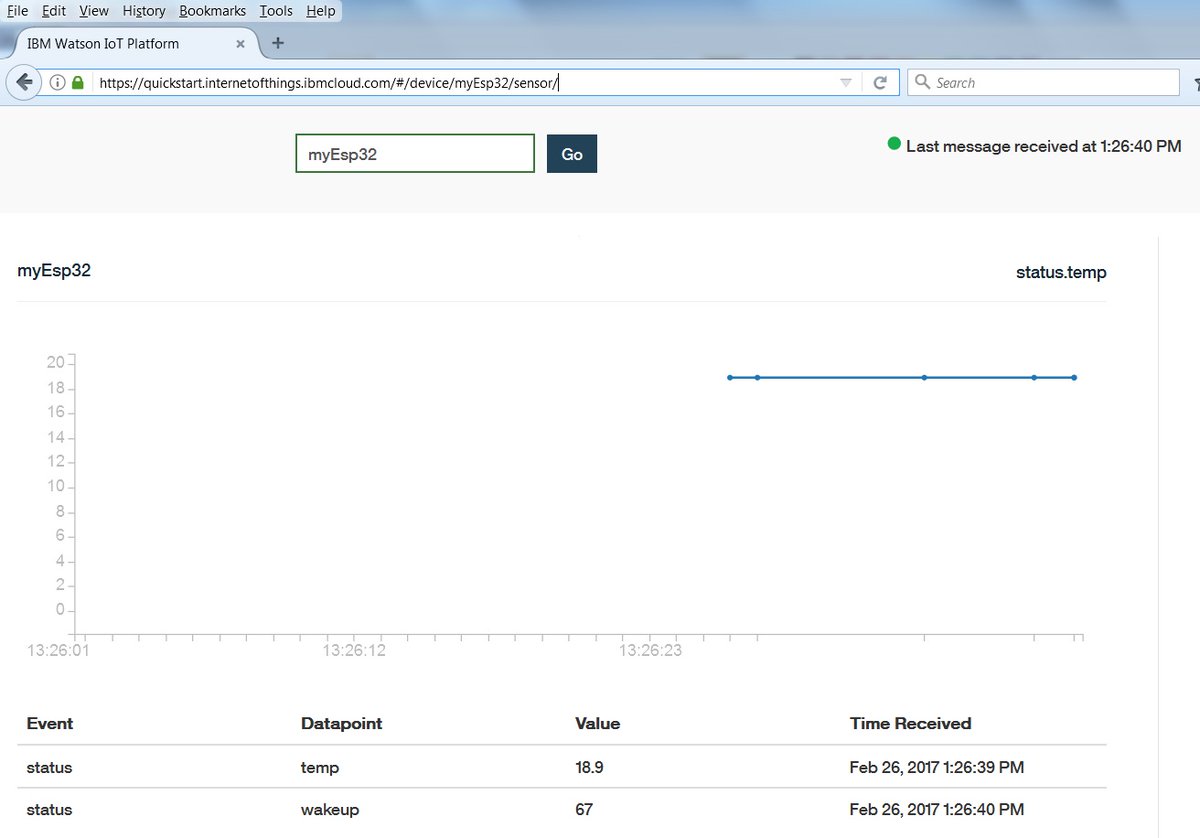Click the green padlock security icon
This screenshot has height=838, width=1200.
78,83
